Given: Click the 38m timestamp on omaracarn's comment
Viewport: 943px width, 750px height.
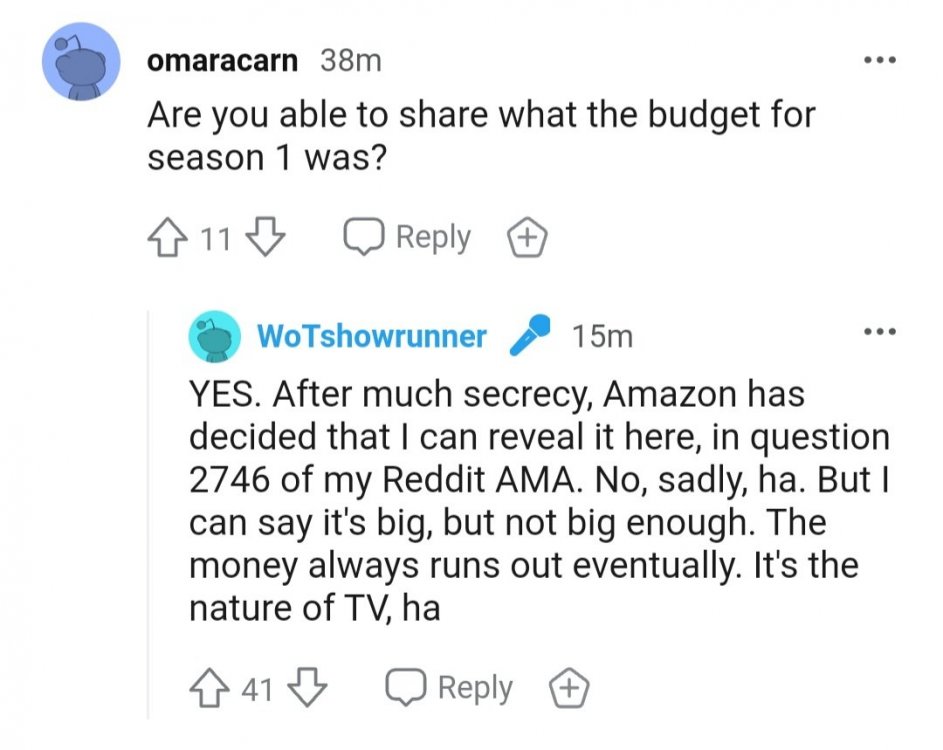Looking at the screenshot, I should [350, 61].
